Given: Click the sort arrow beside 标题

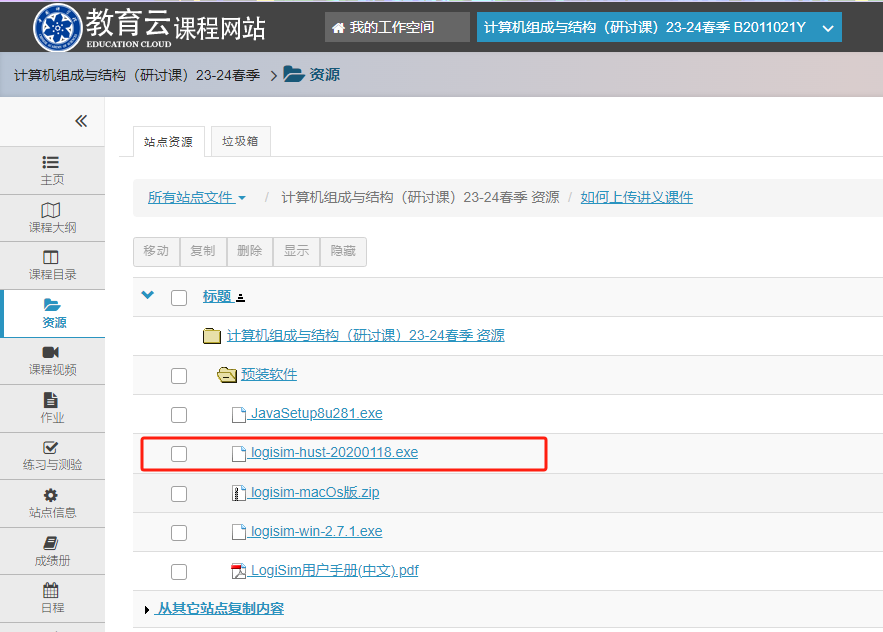Looking at the screenshot, I should [240, 297].
